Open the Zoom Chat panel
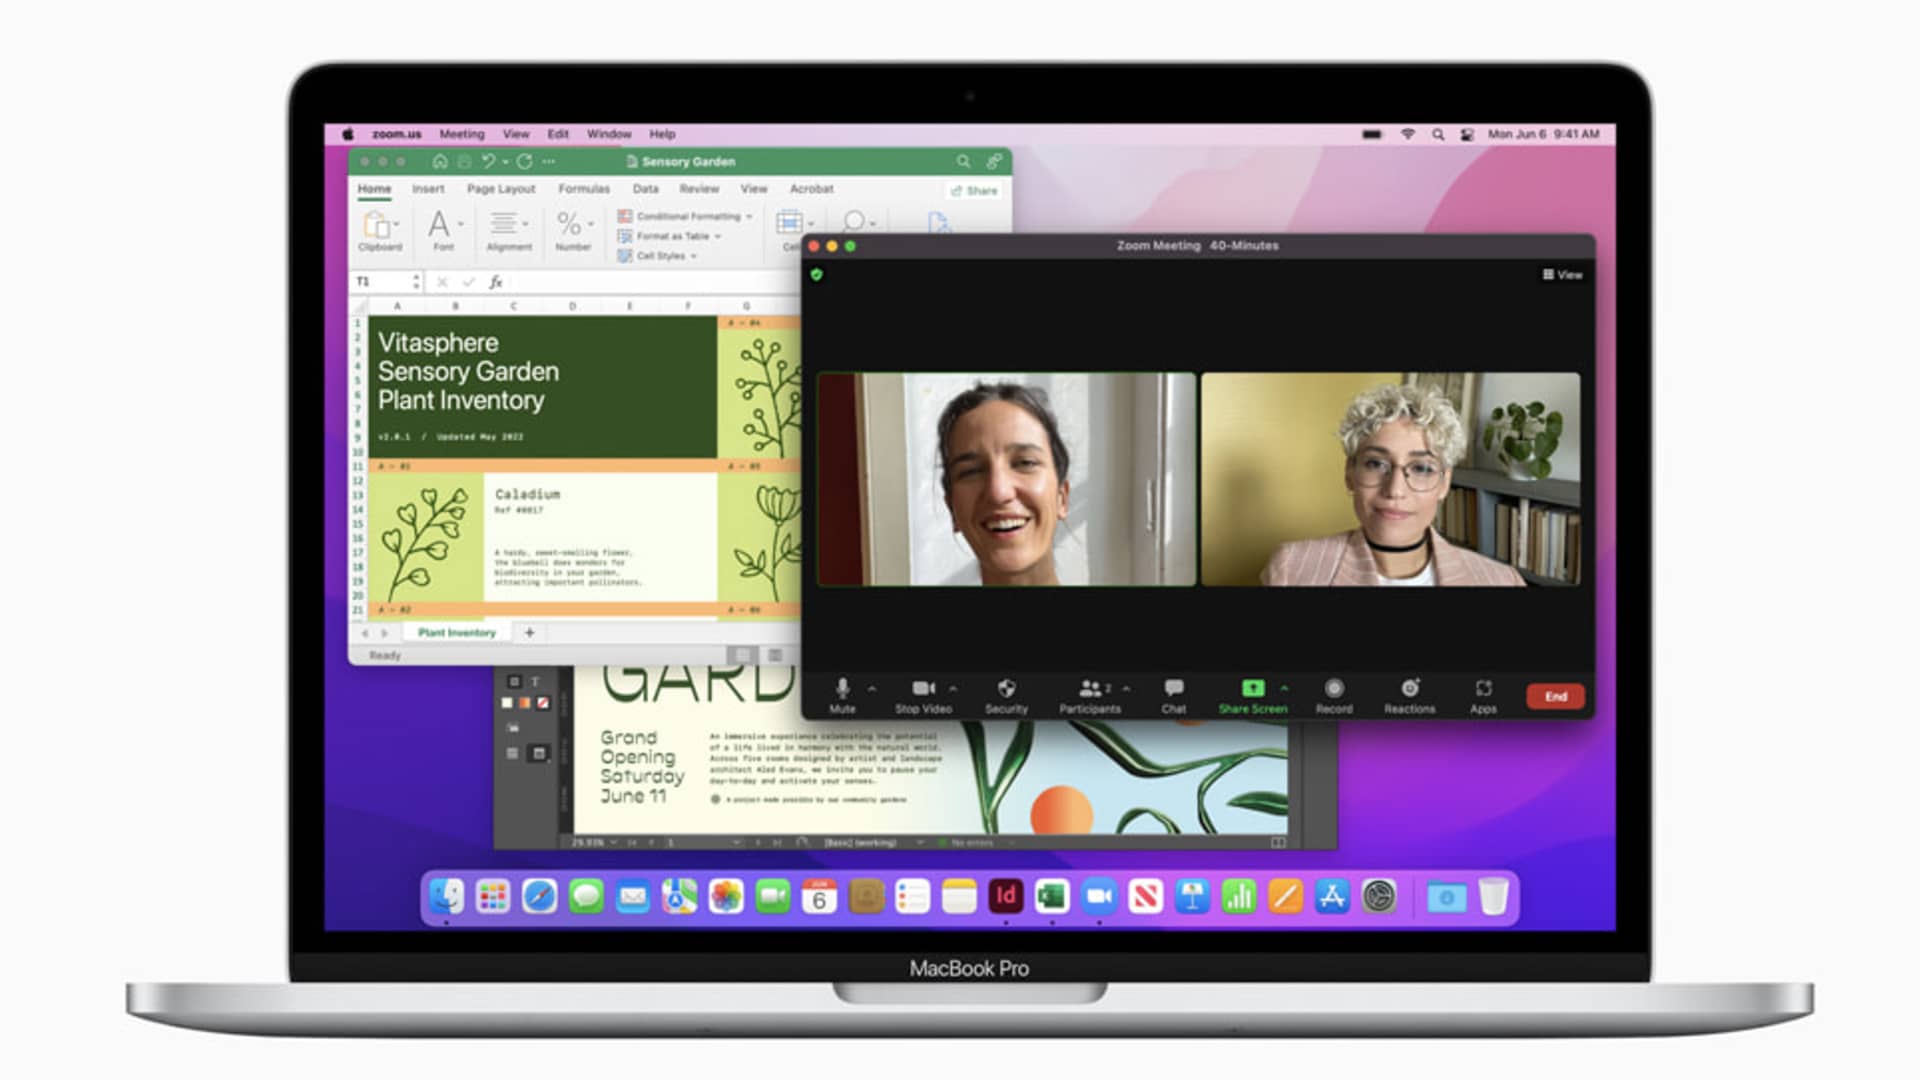Image resolution: width=1920 pixels, height=1080 pixels. tap(1174, 695)
